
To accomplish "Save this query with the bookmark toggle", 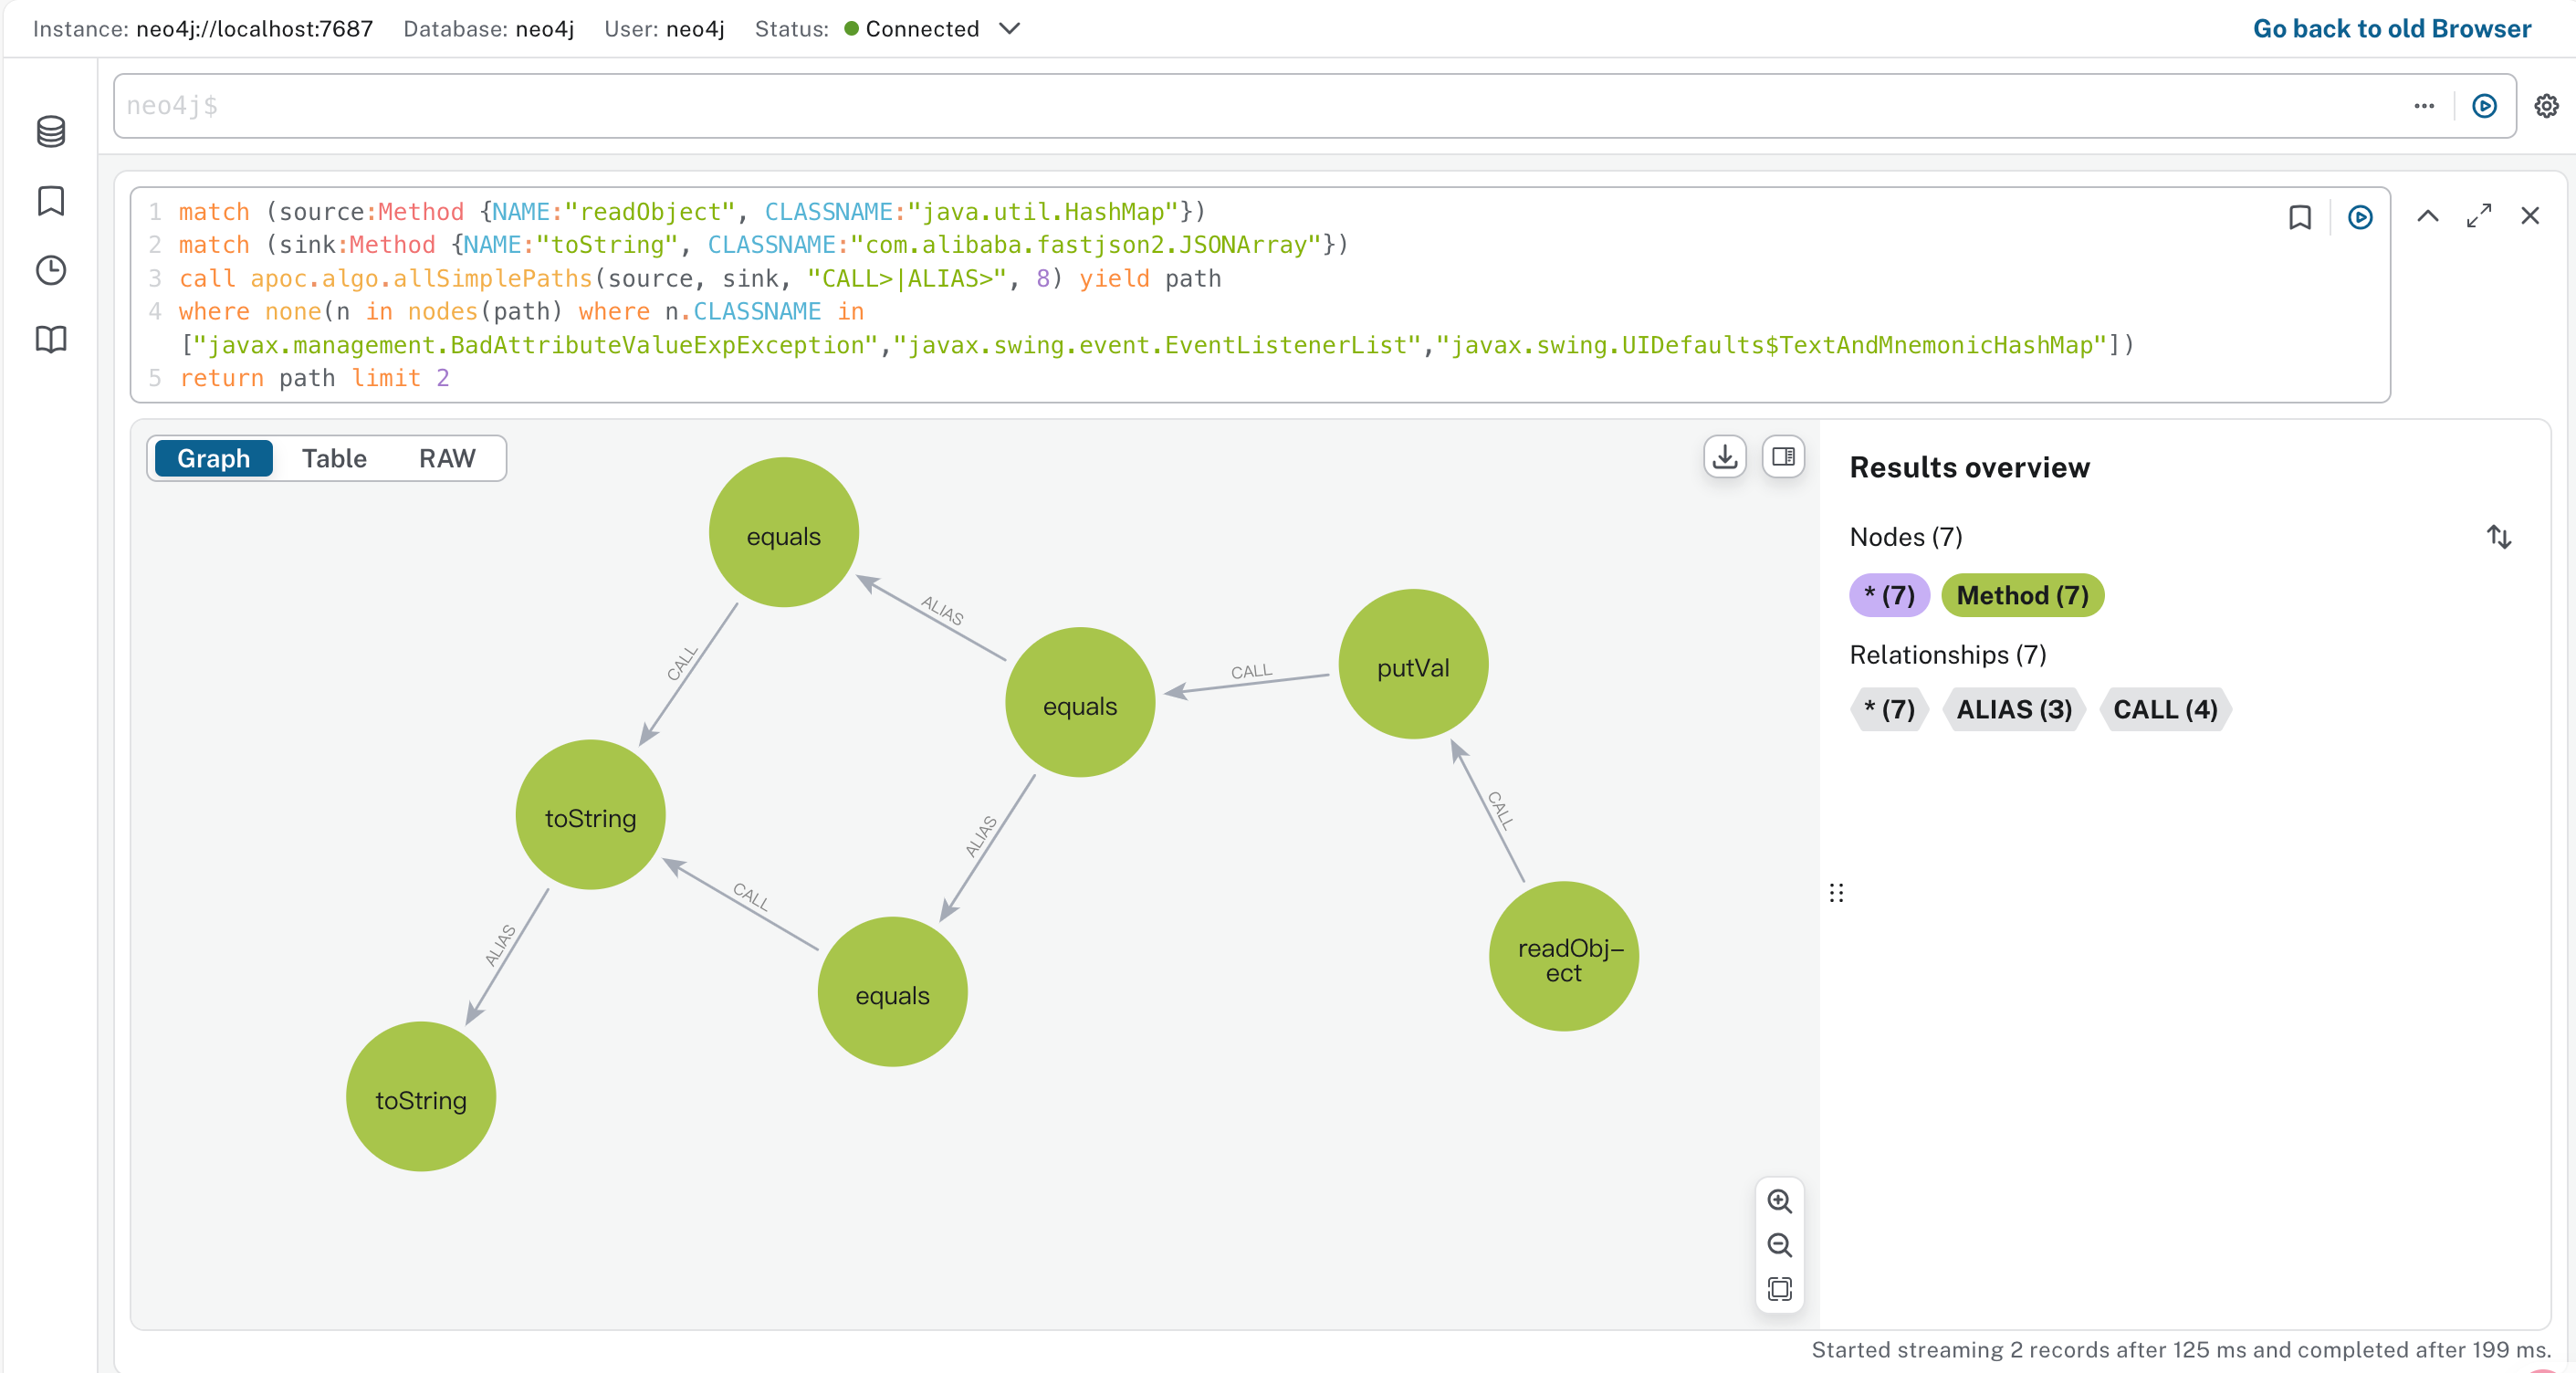I will click(x=2300, y=217).
